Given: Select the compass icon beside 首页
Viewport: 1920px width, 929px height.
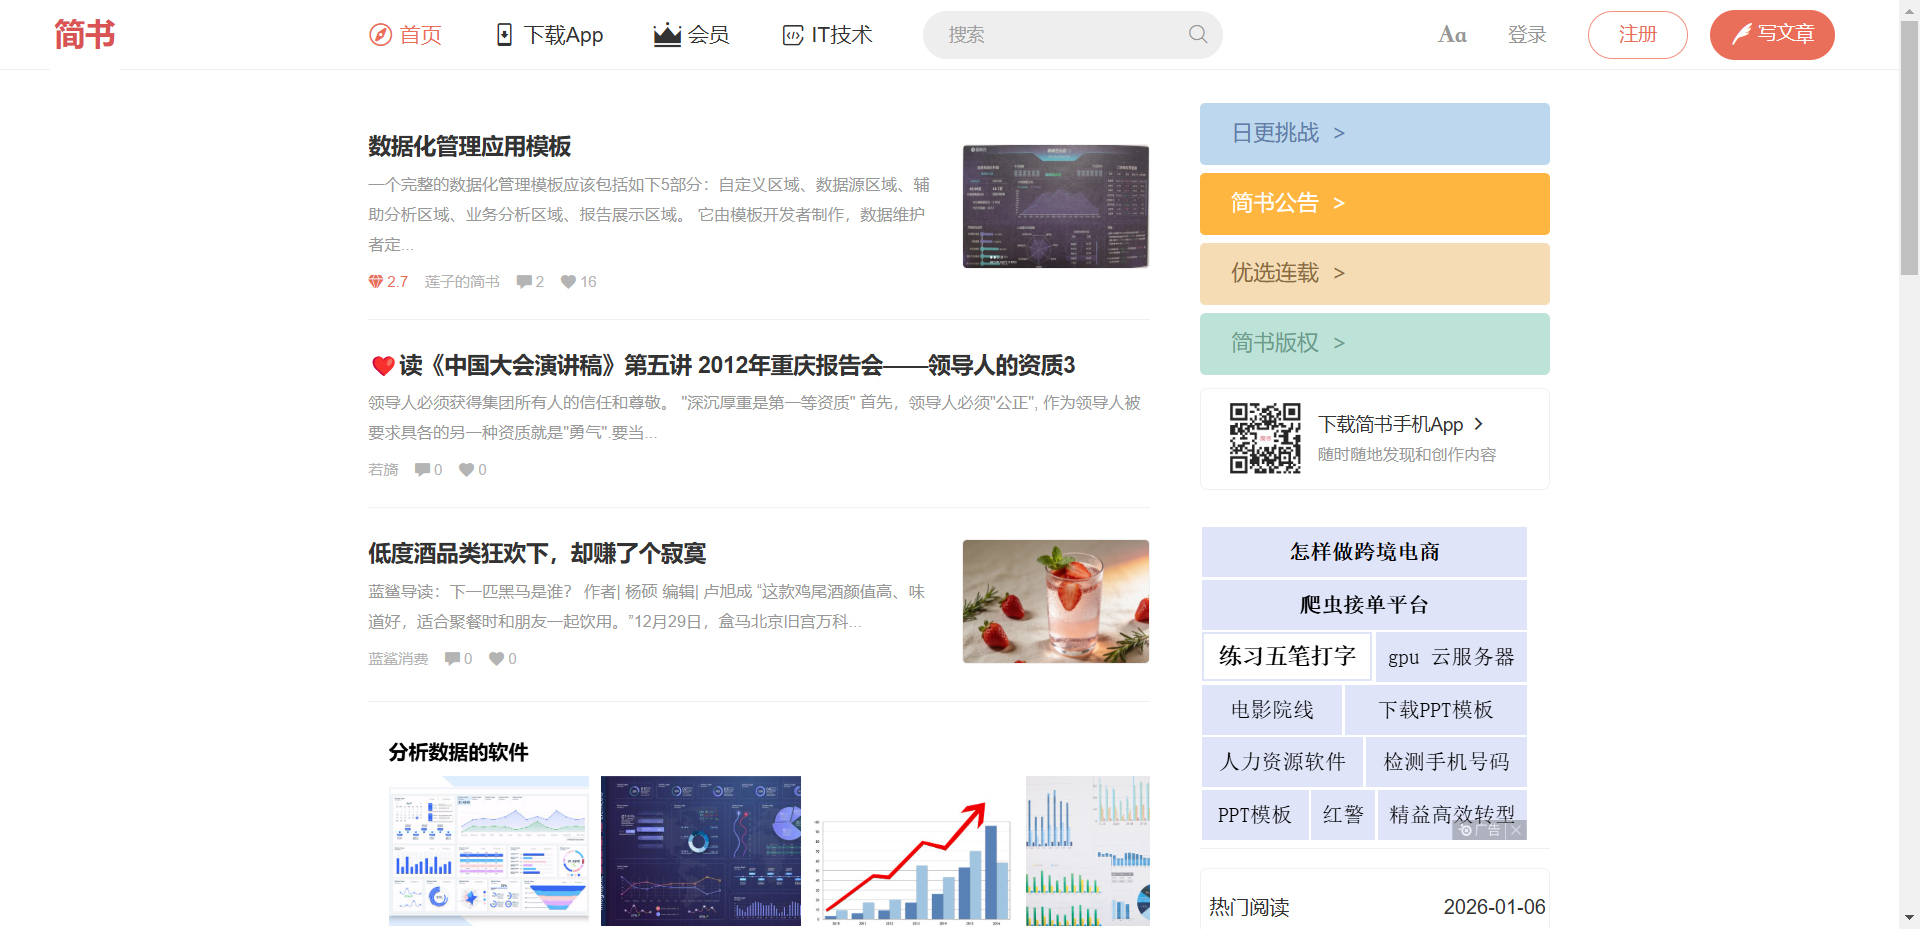Looking at the screenshot, I should point(380,34).
